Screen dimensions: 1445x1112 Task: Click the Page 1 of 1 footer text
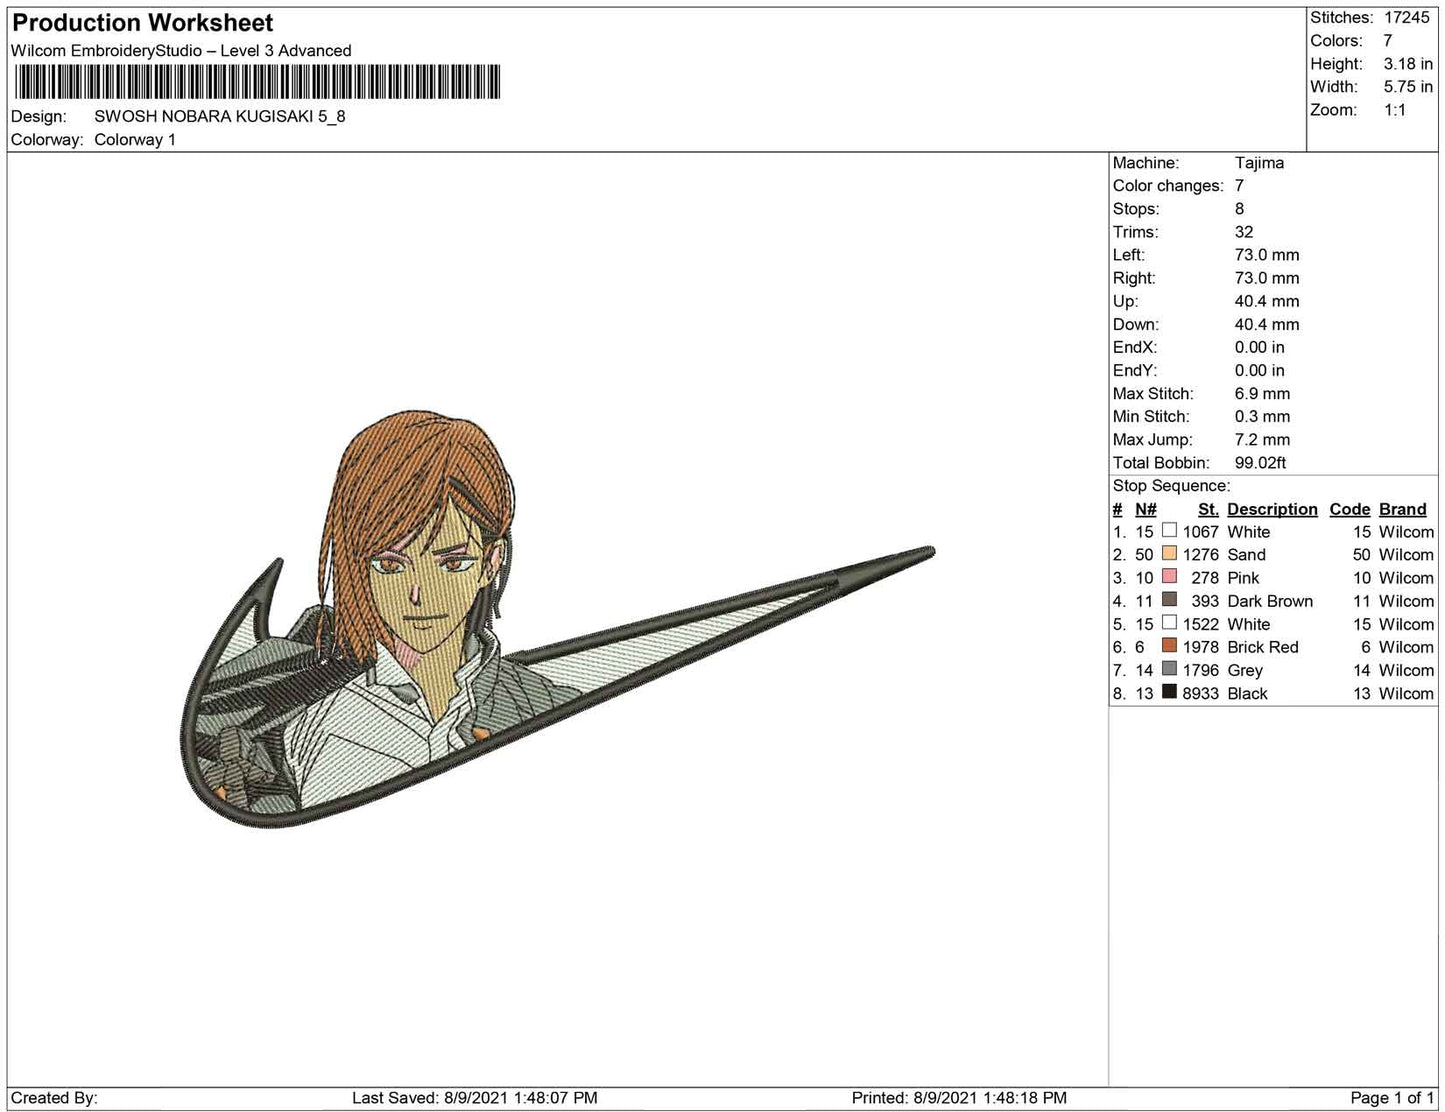click(1391, 1098)
